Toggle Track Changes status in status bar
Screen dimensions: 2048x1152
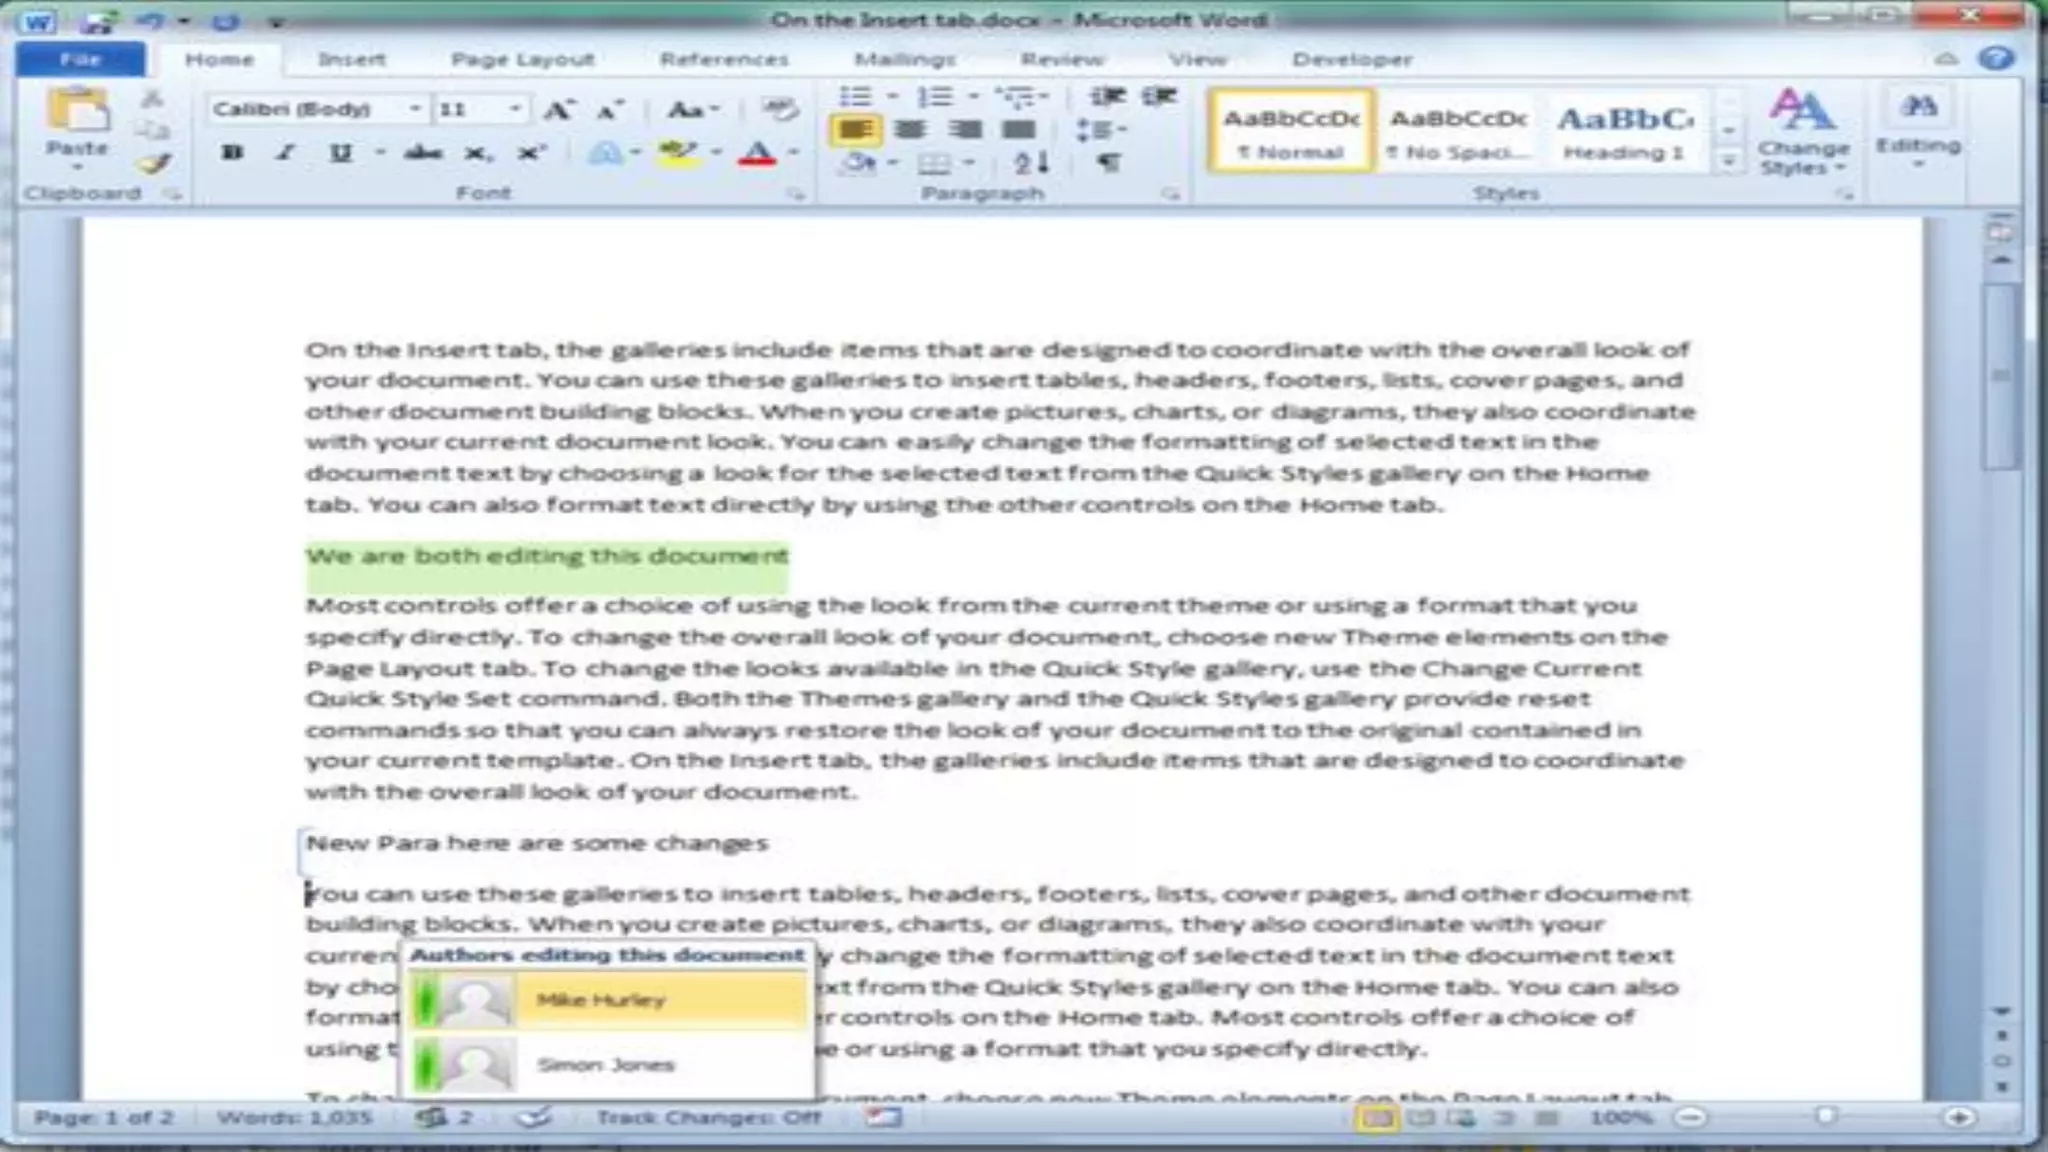[x=708, y=1117]
